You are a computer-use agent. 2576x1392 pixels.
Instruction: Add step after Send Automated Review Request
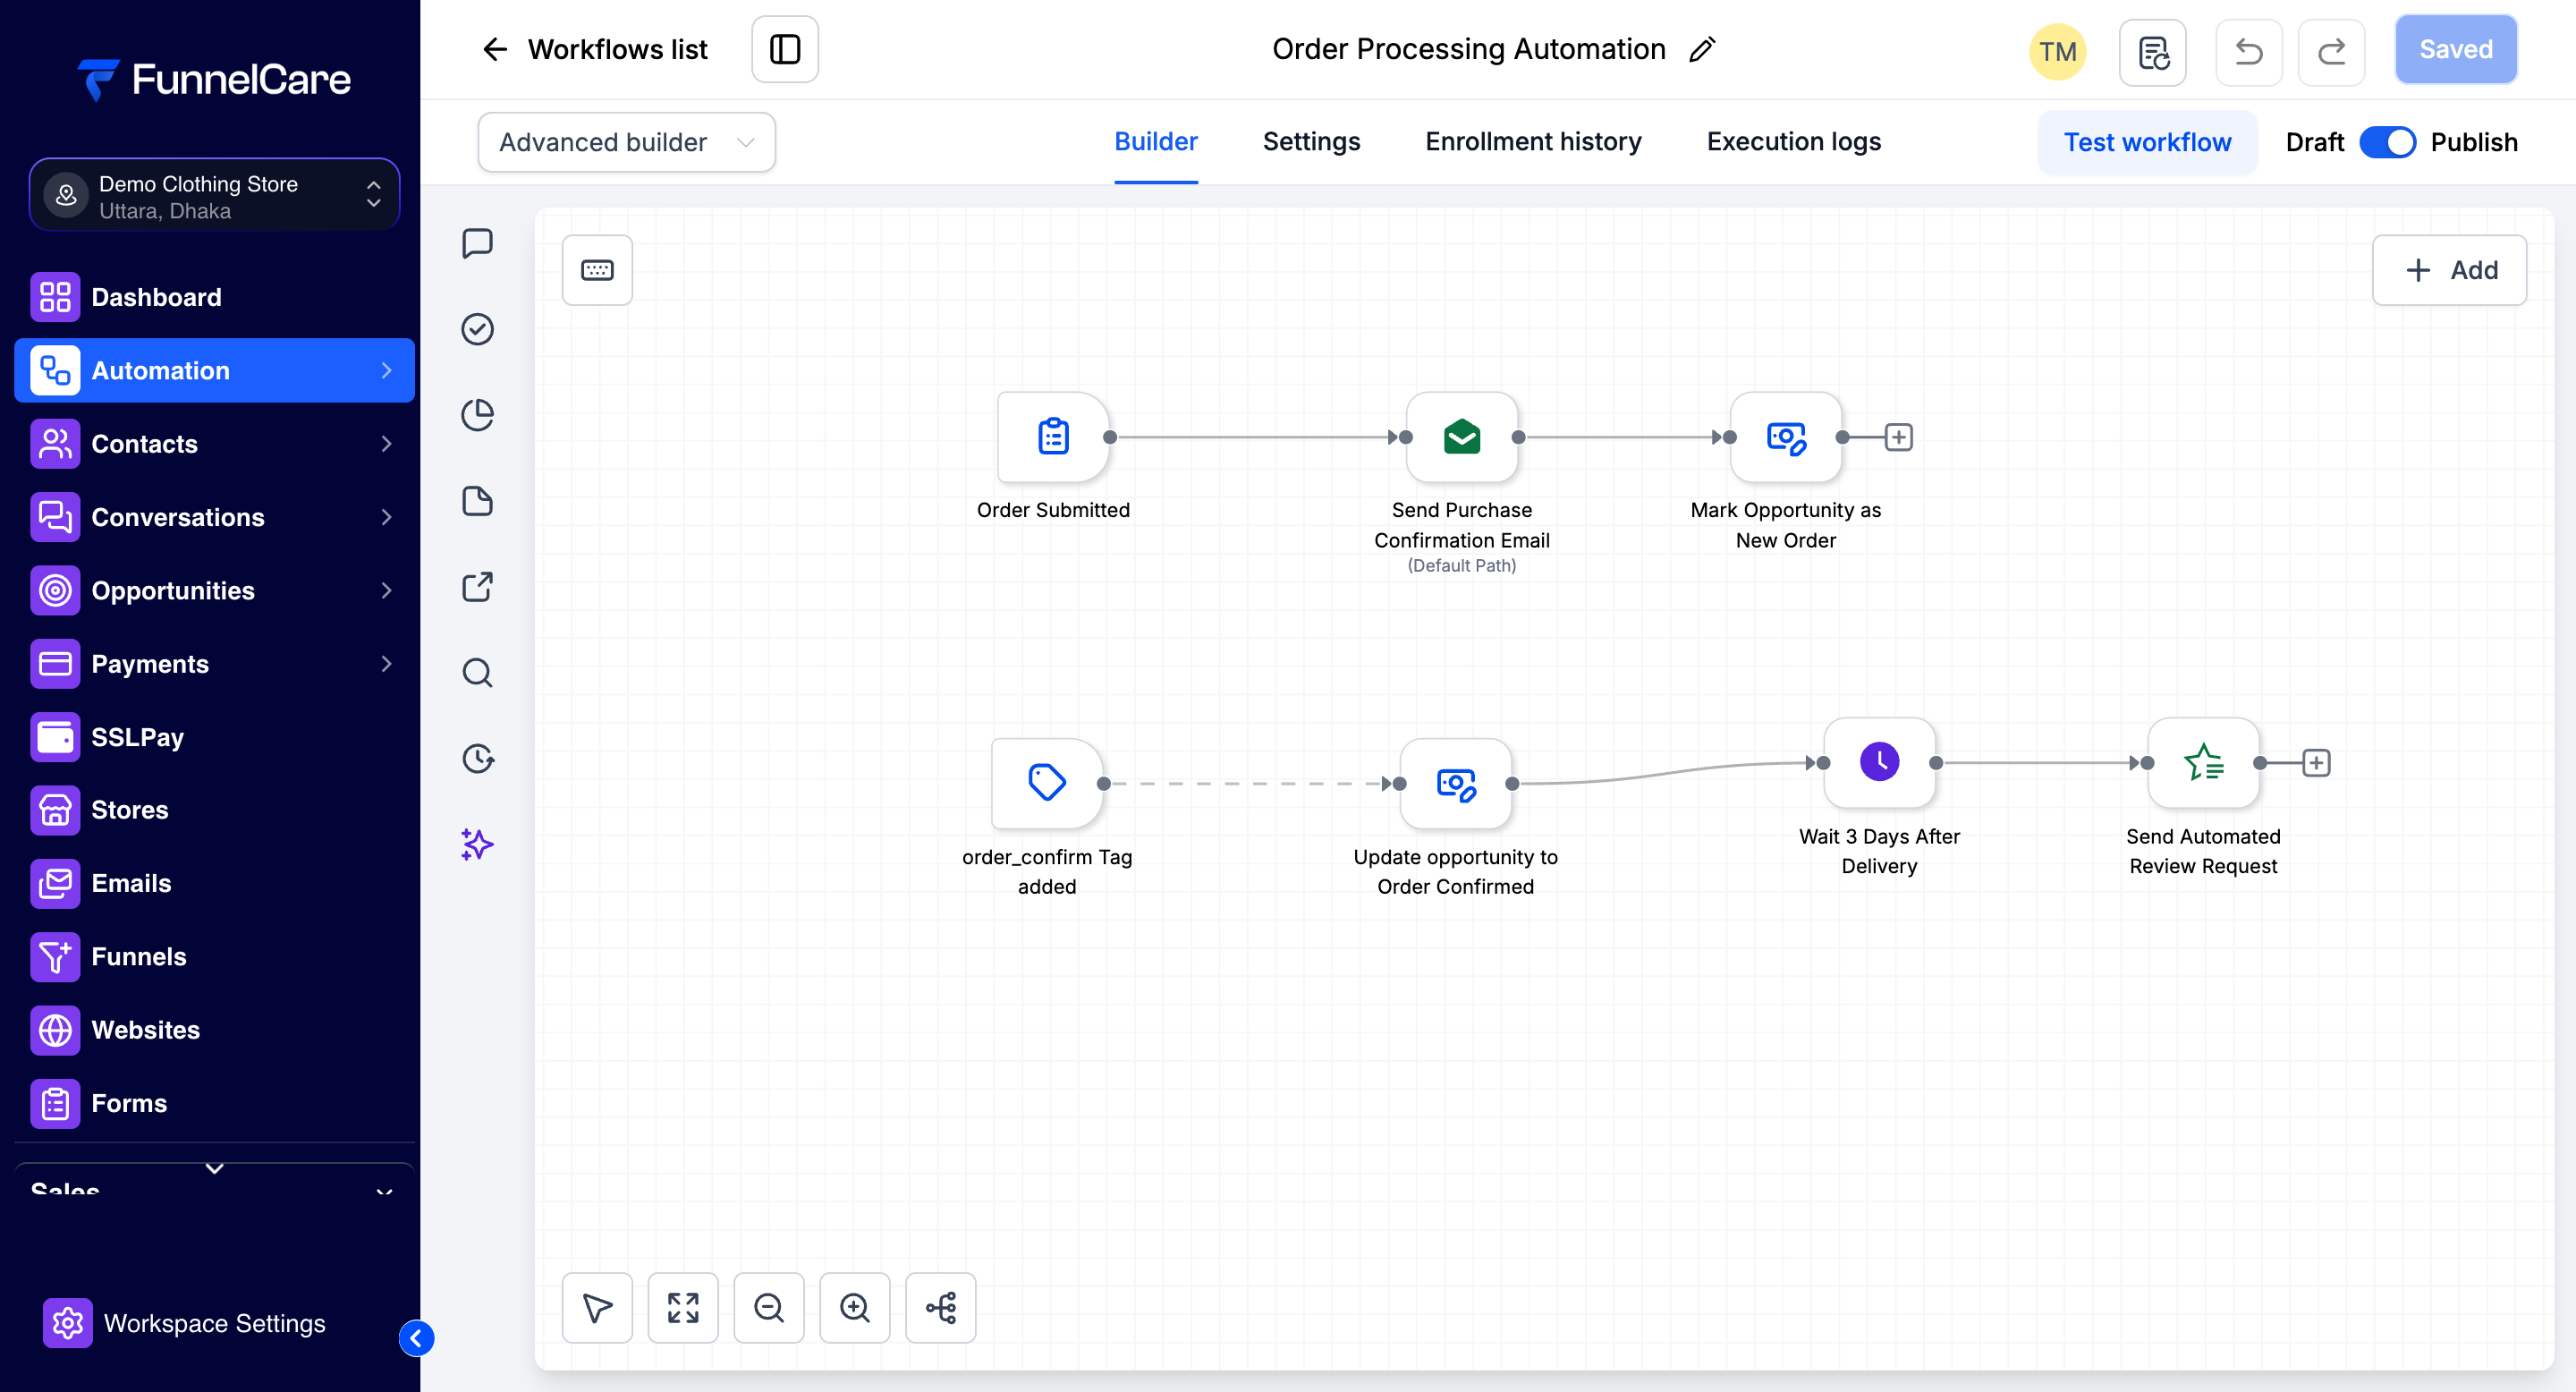(x=2316, y=763)
